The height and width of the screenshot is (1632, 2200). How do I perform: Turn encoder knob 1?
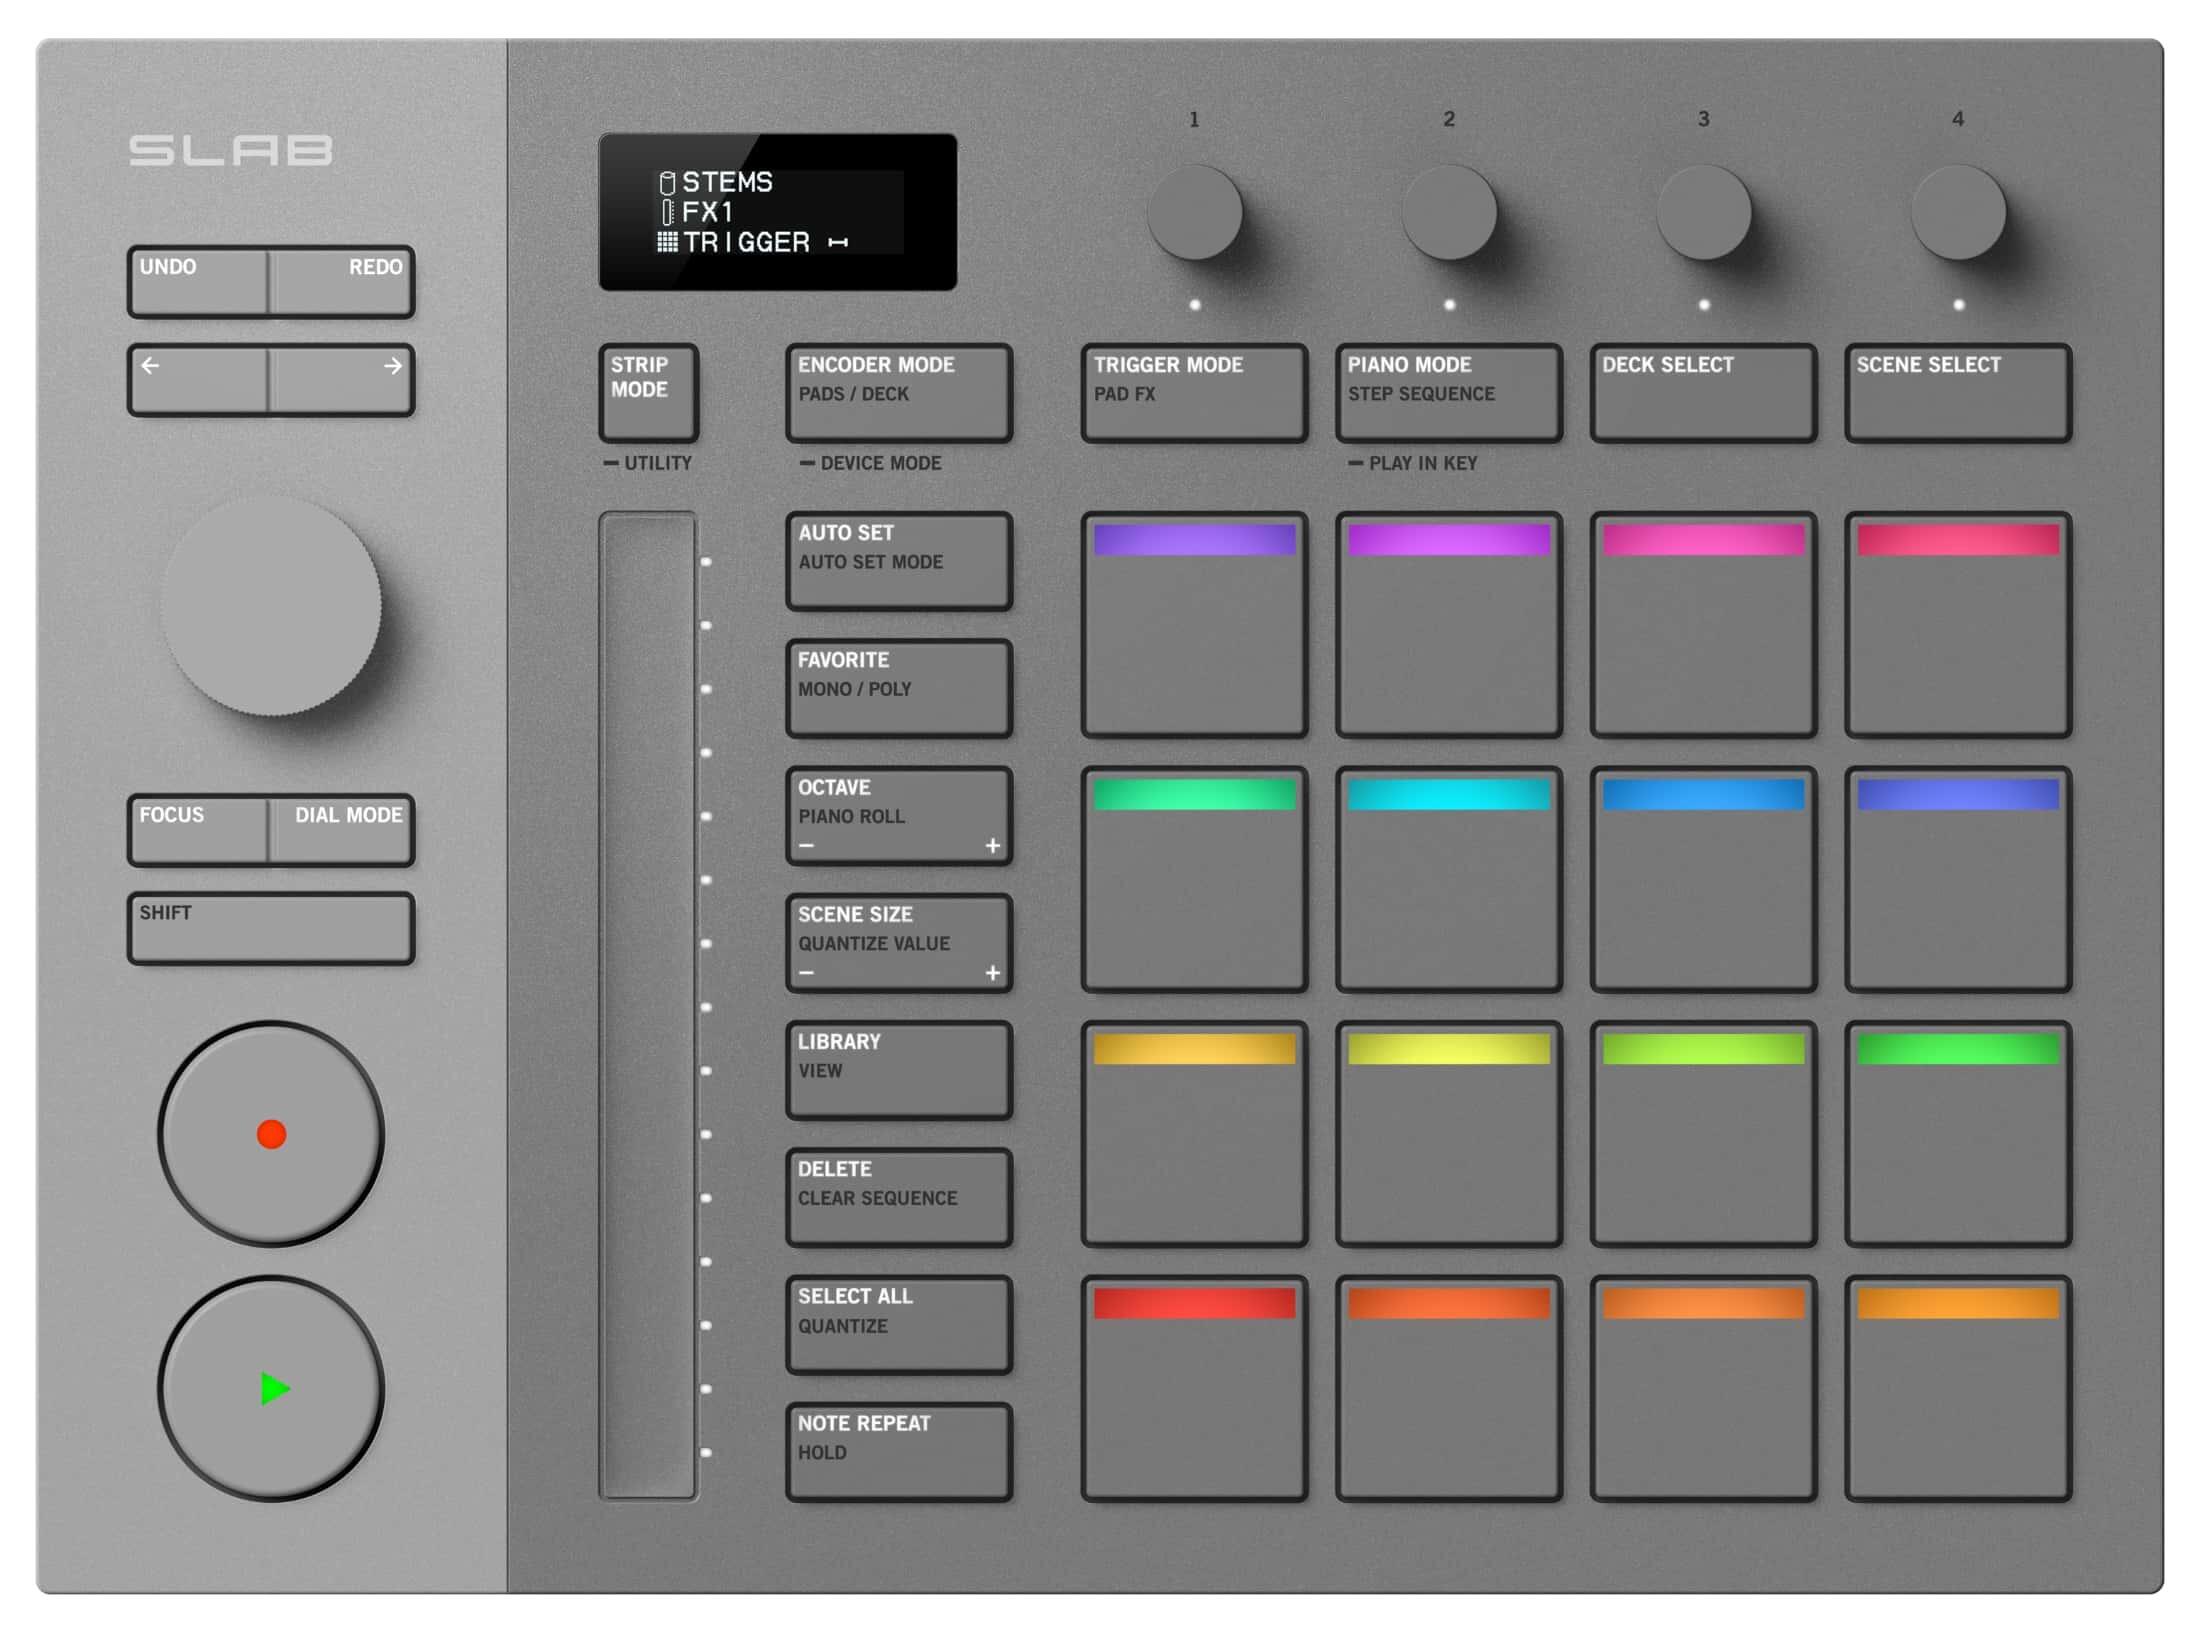pyautogui.click(x=1196, y=213)
